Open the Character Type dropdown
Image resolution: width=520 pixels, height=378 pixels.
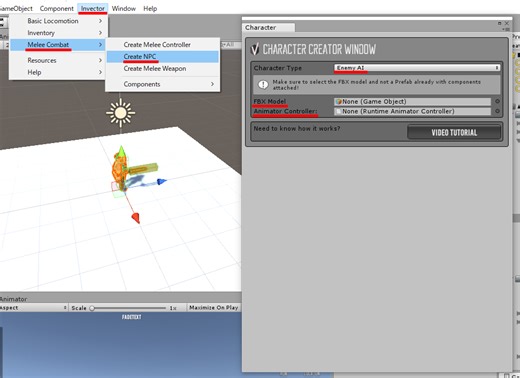(x=417, y=68)
